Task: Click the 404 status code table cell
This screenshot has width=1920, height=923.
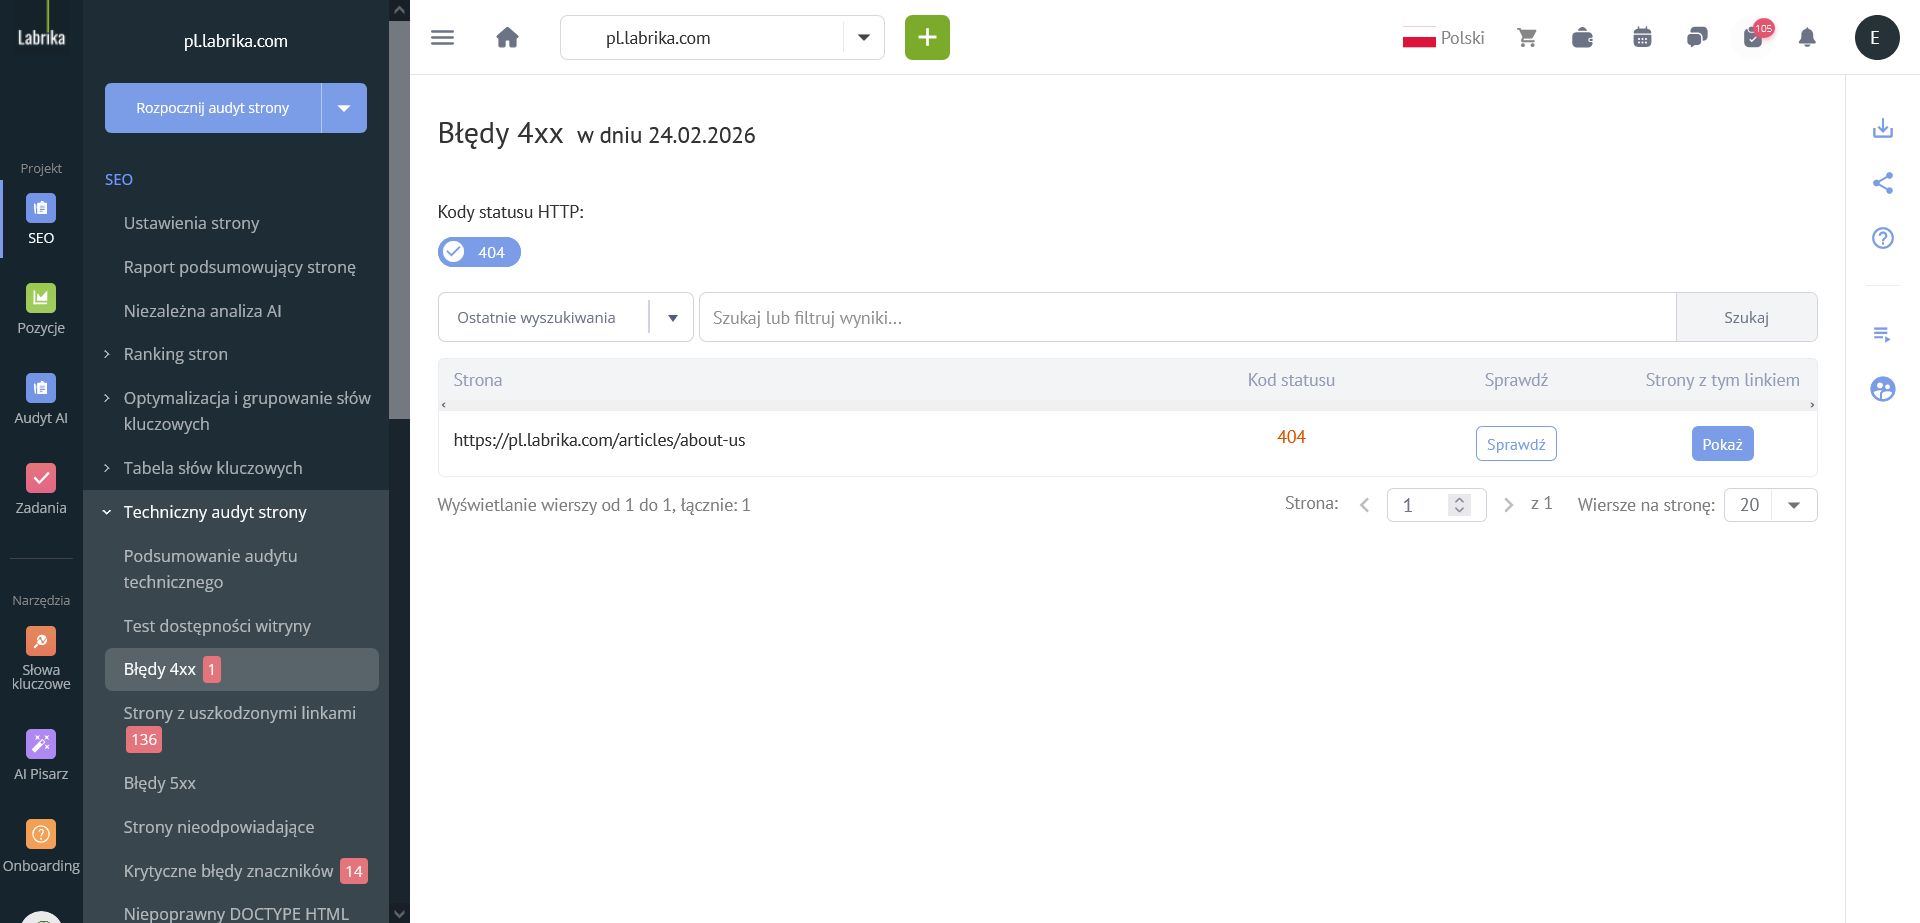Action: (1291, 437)
